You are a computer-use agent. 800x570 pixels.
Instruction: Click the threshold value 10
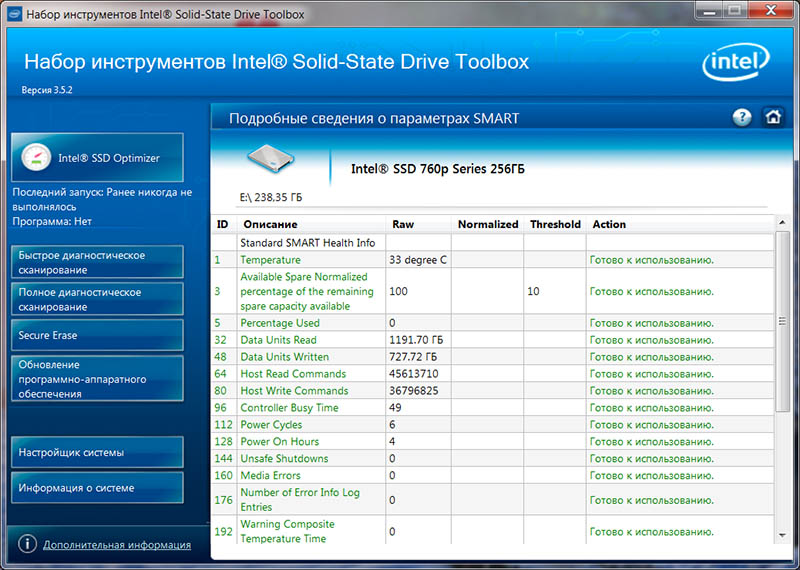[533, 291]
